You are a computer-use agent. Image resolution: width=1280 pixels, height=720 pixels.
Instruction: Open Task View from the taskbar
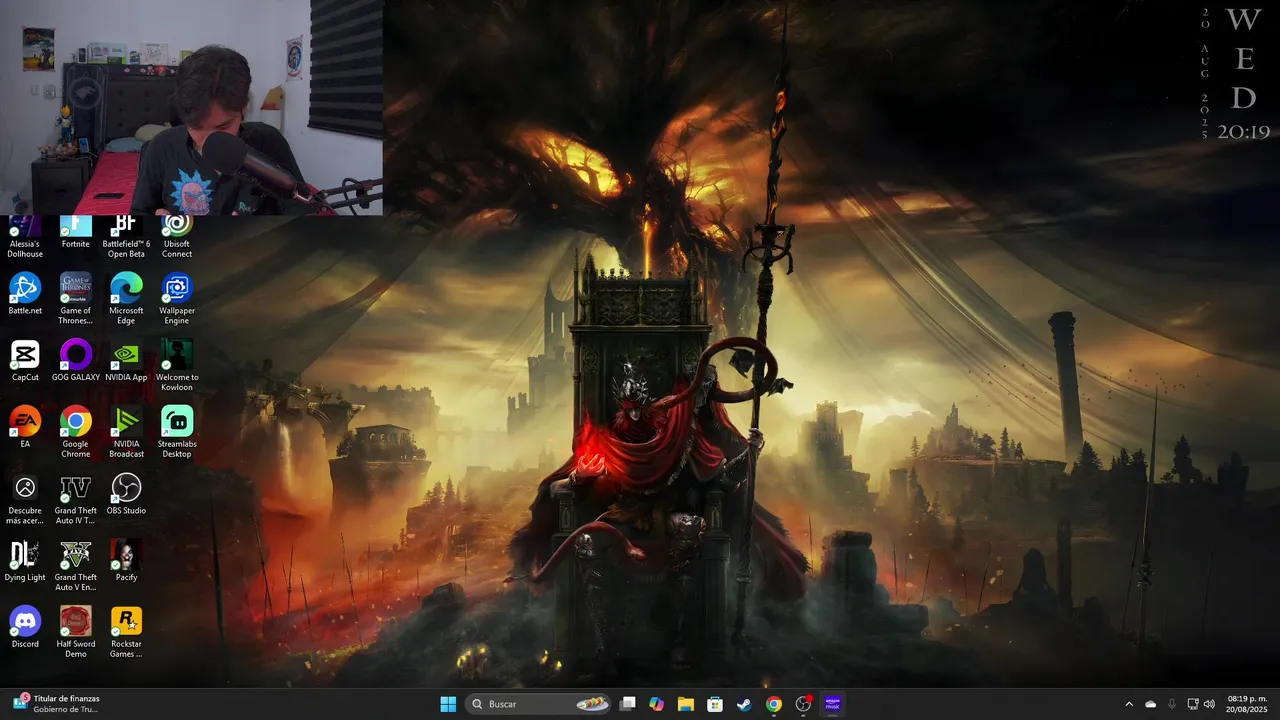(x=628, y=704)
